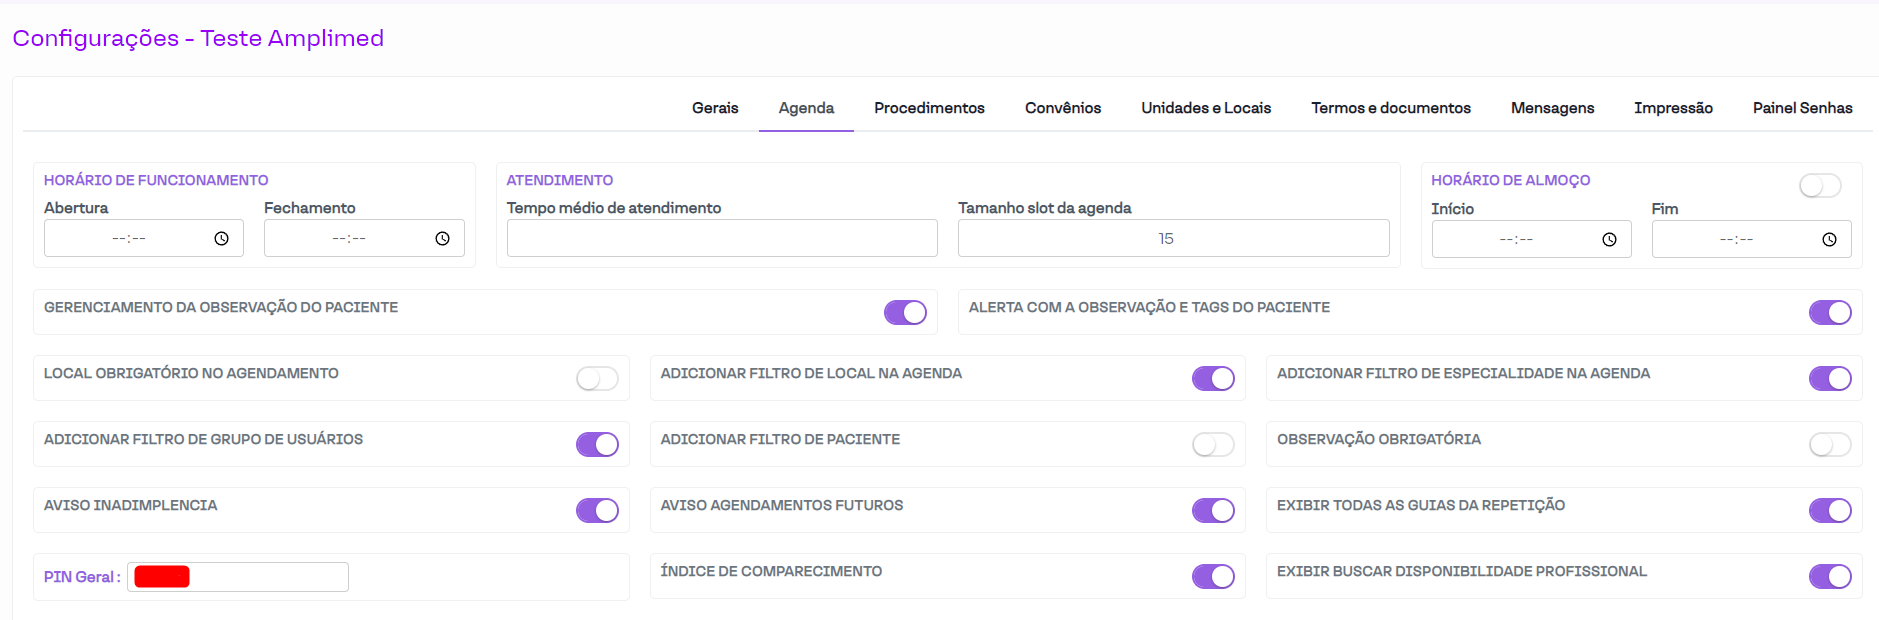Enable the Horário de Almoço switch
This screenshot has width=1879, height=620.
tap(1819, 186)
